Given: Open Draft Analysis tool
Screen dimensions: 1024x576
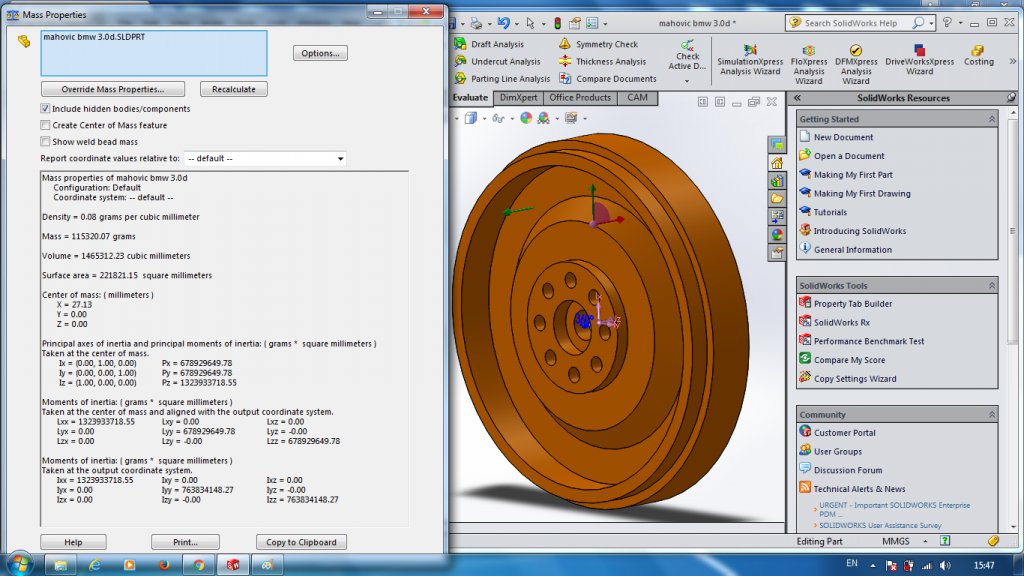Looking at the screenshot, I should pos(489,44).
